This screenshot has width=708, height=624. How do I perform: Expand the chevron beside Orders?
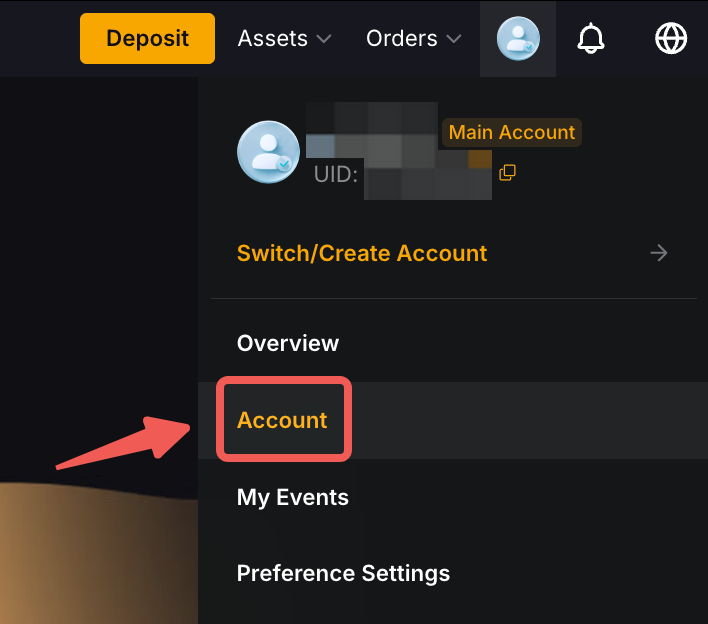coord(453,40)
